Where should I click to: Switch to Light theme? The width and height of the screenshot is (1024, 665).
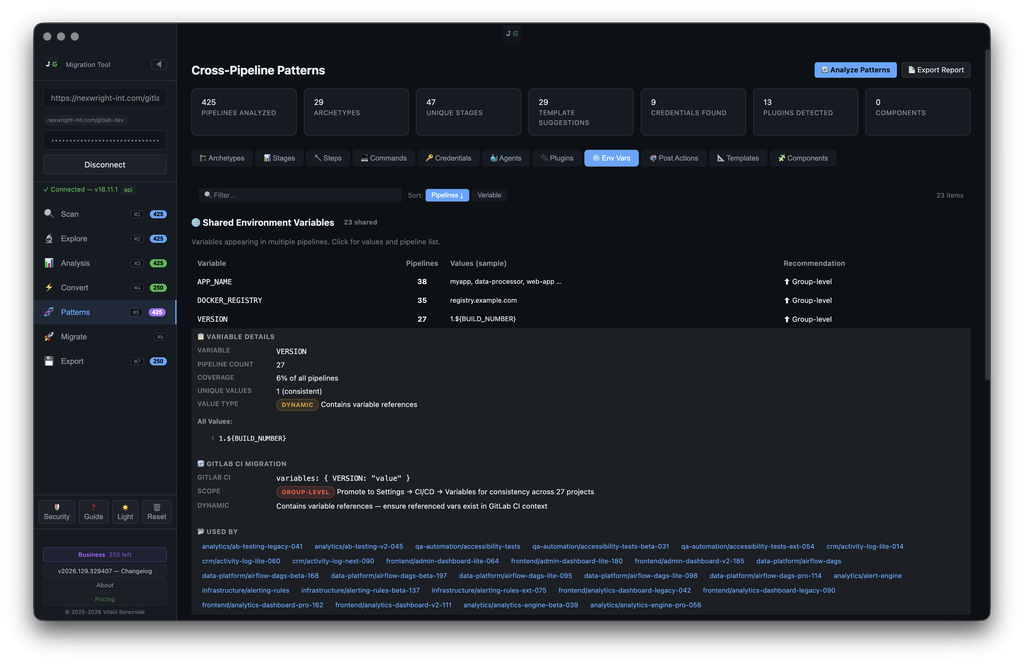pos(125,511)
